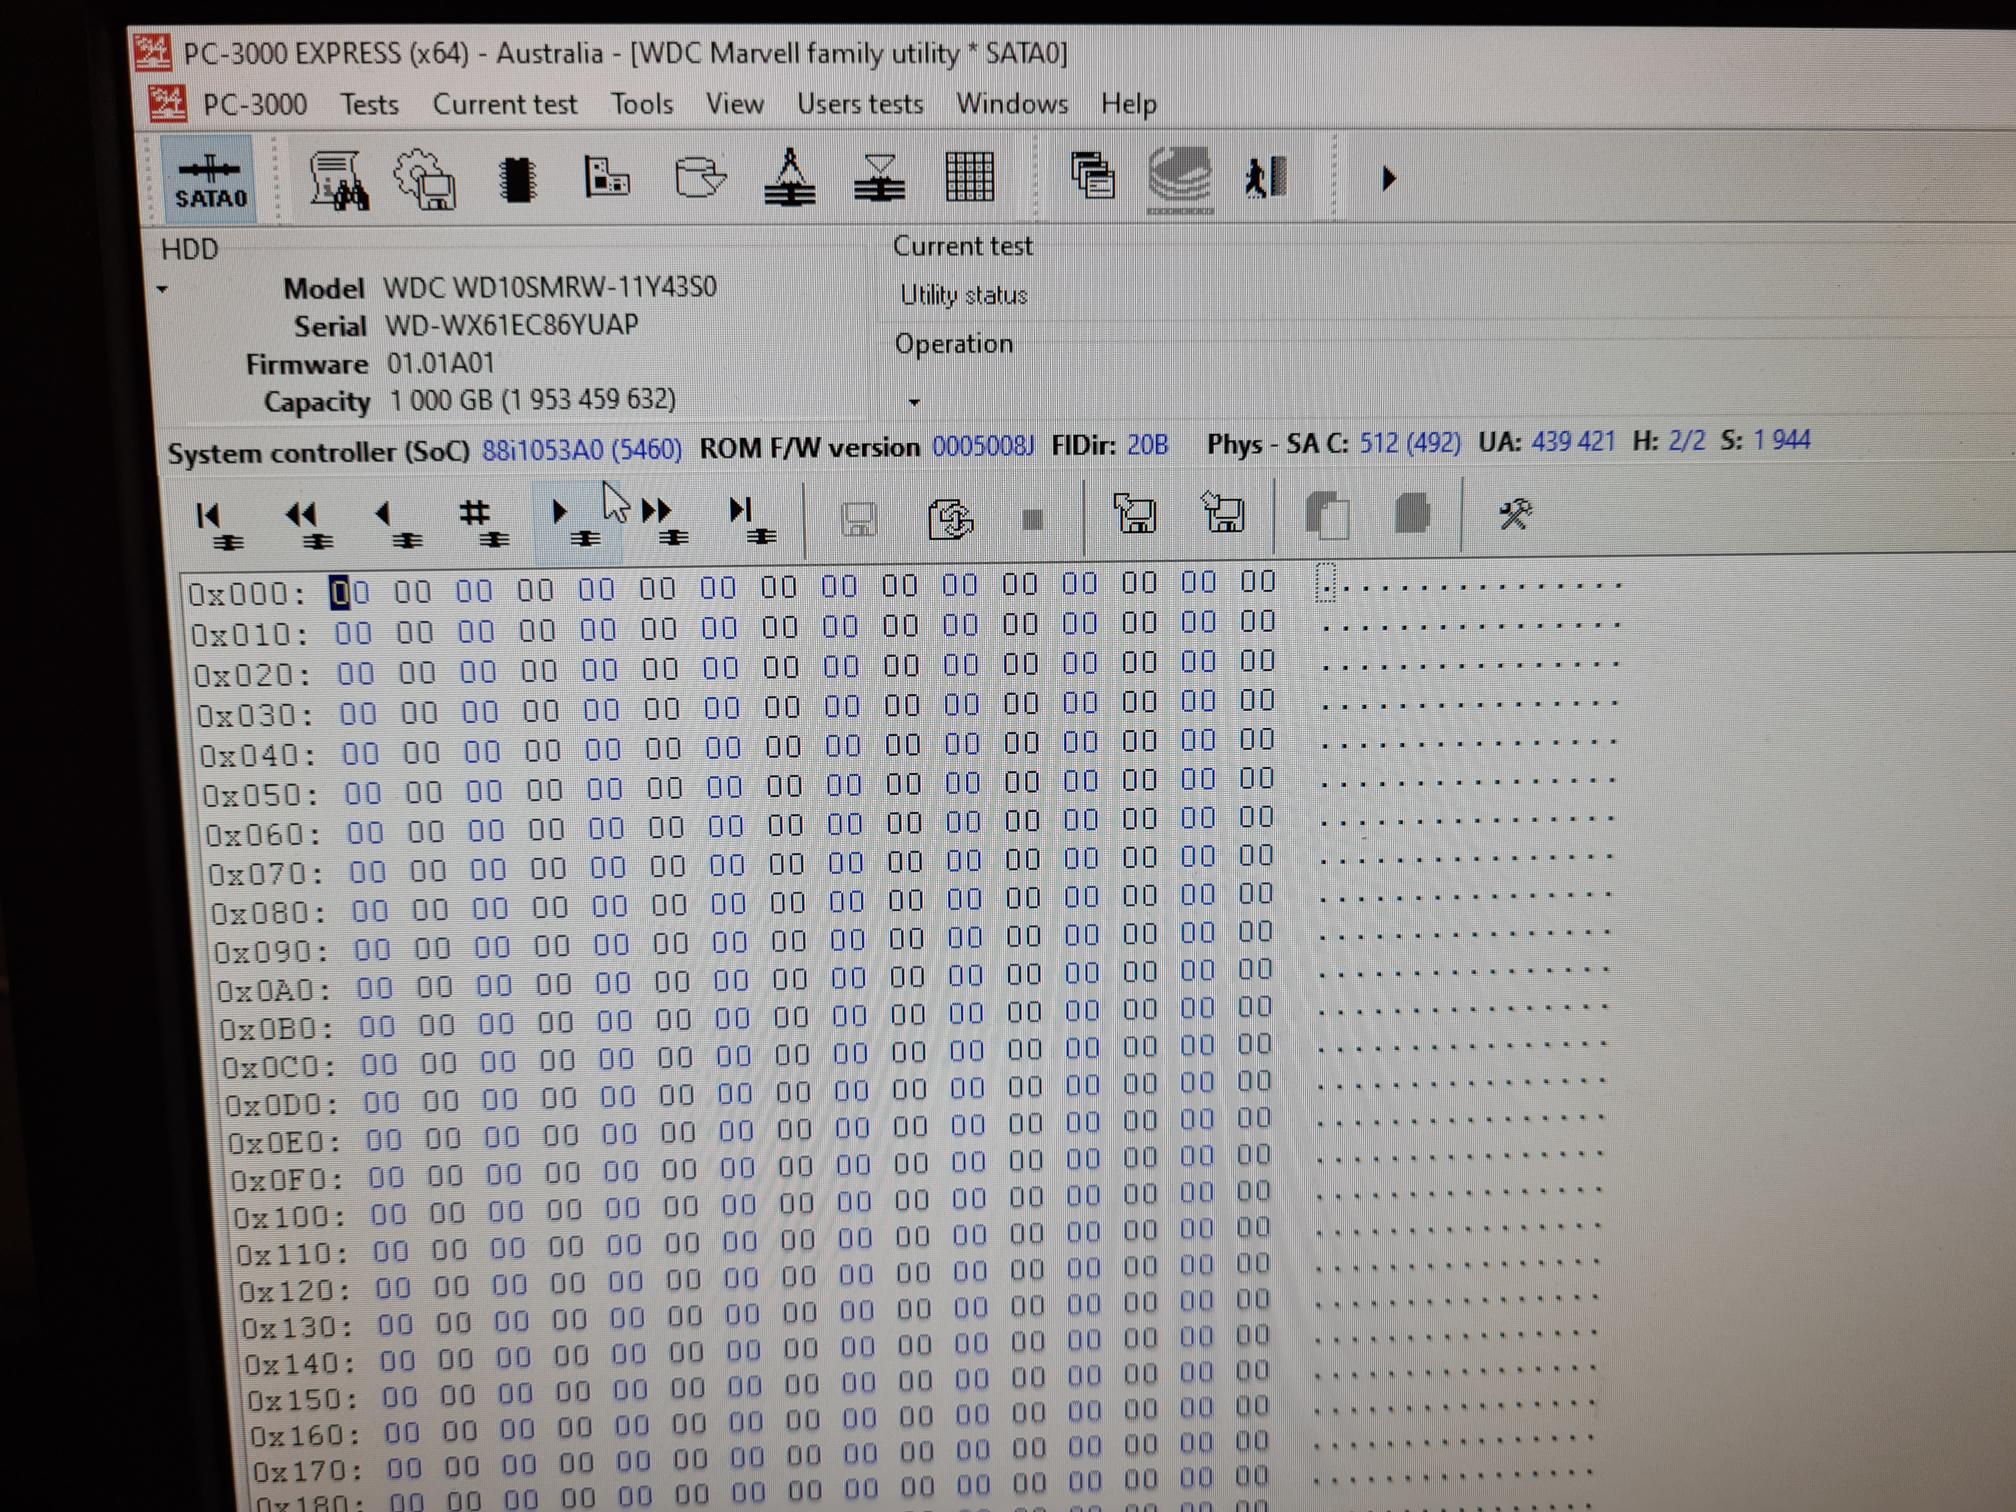The height and width of the screenshot is (1512, 2016).
Task: Open the hammer and wrench tools icon
Action: [x=1514, y=514]
